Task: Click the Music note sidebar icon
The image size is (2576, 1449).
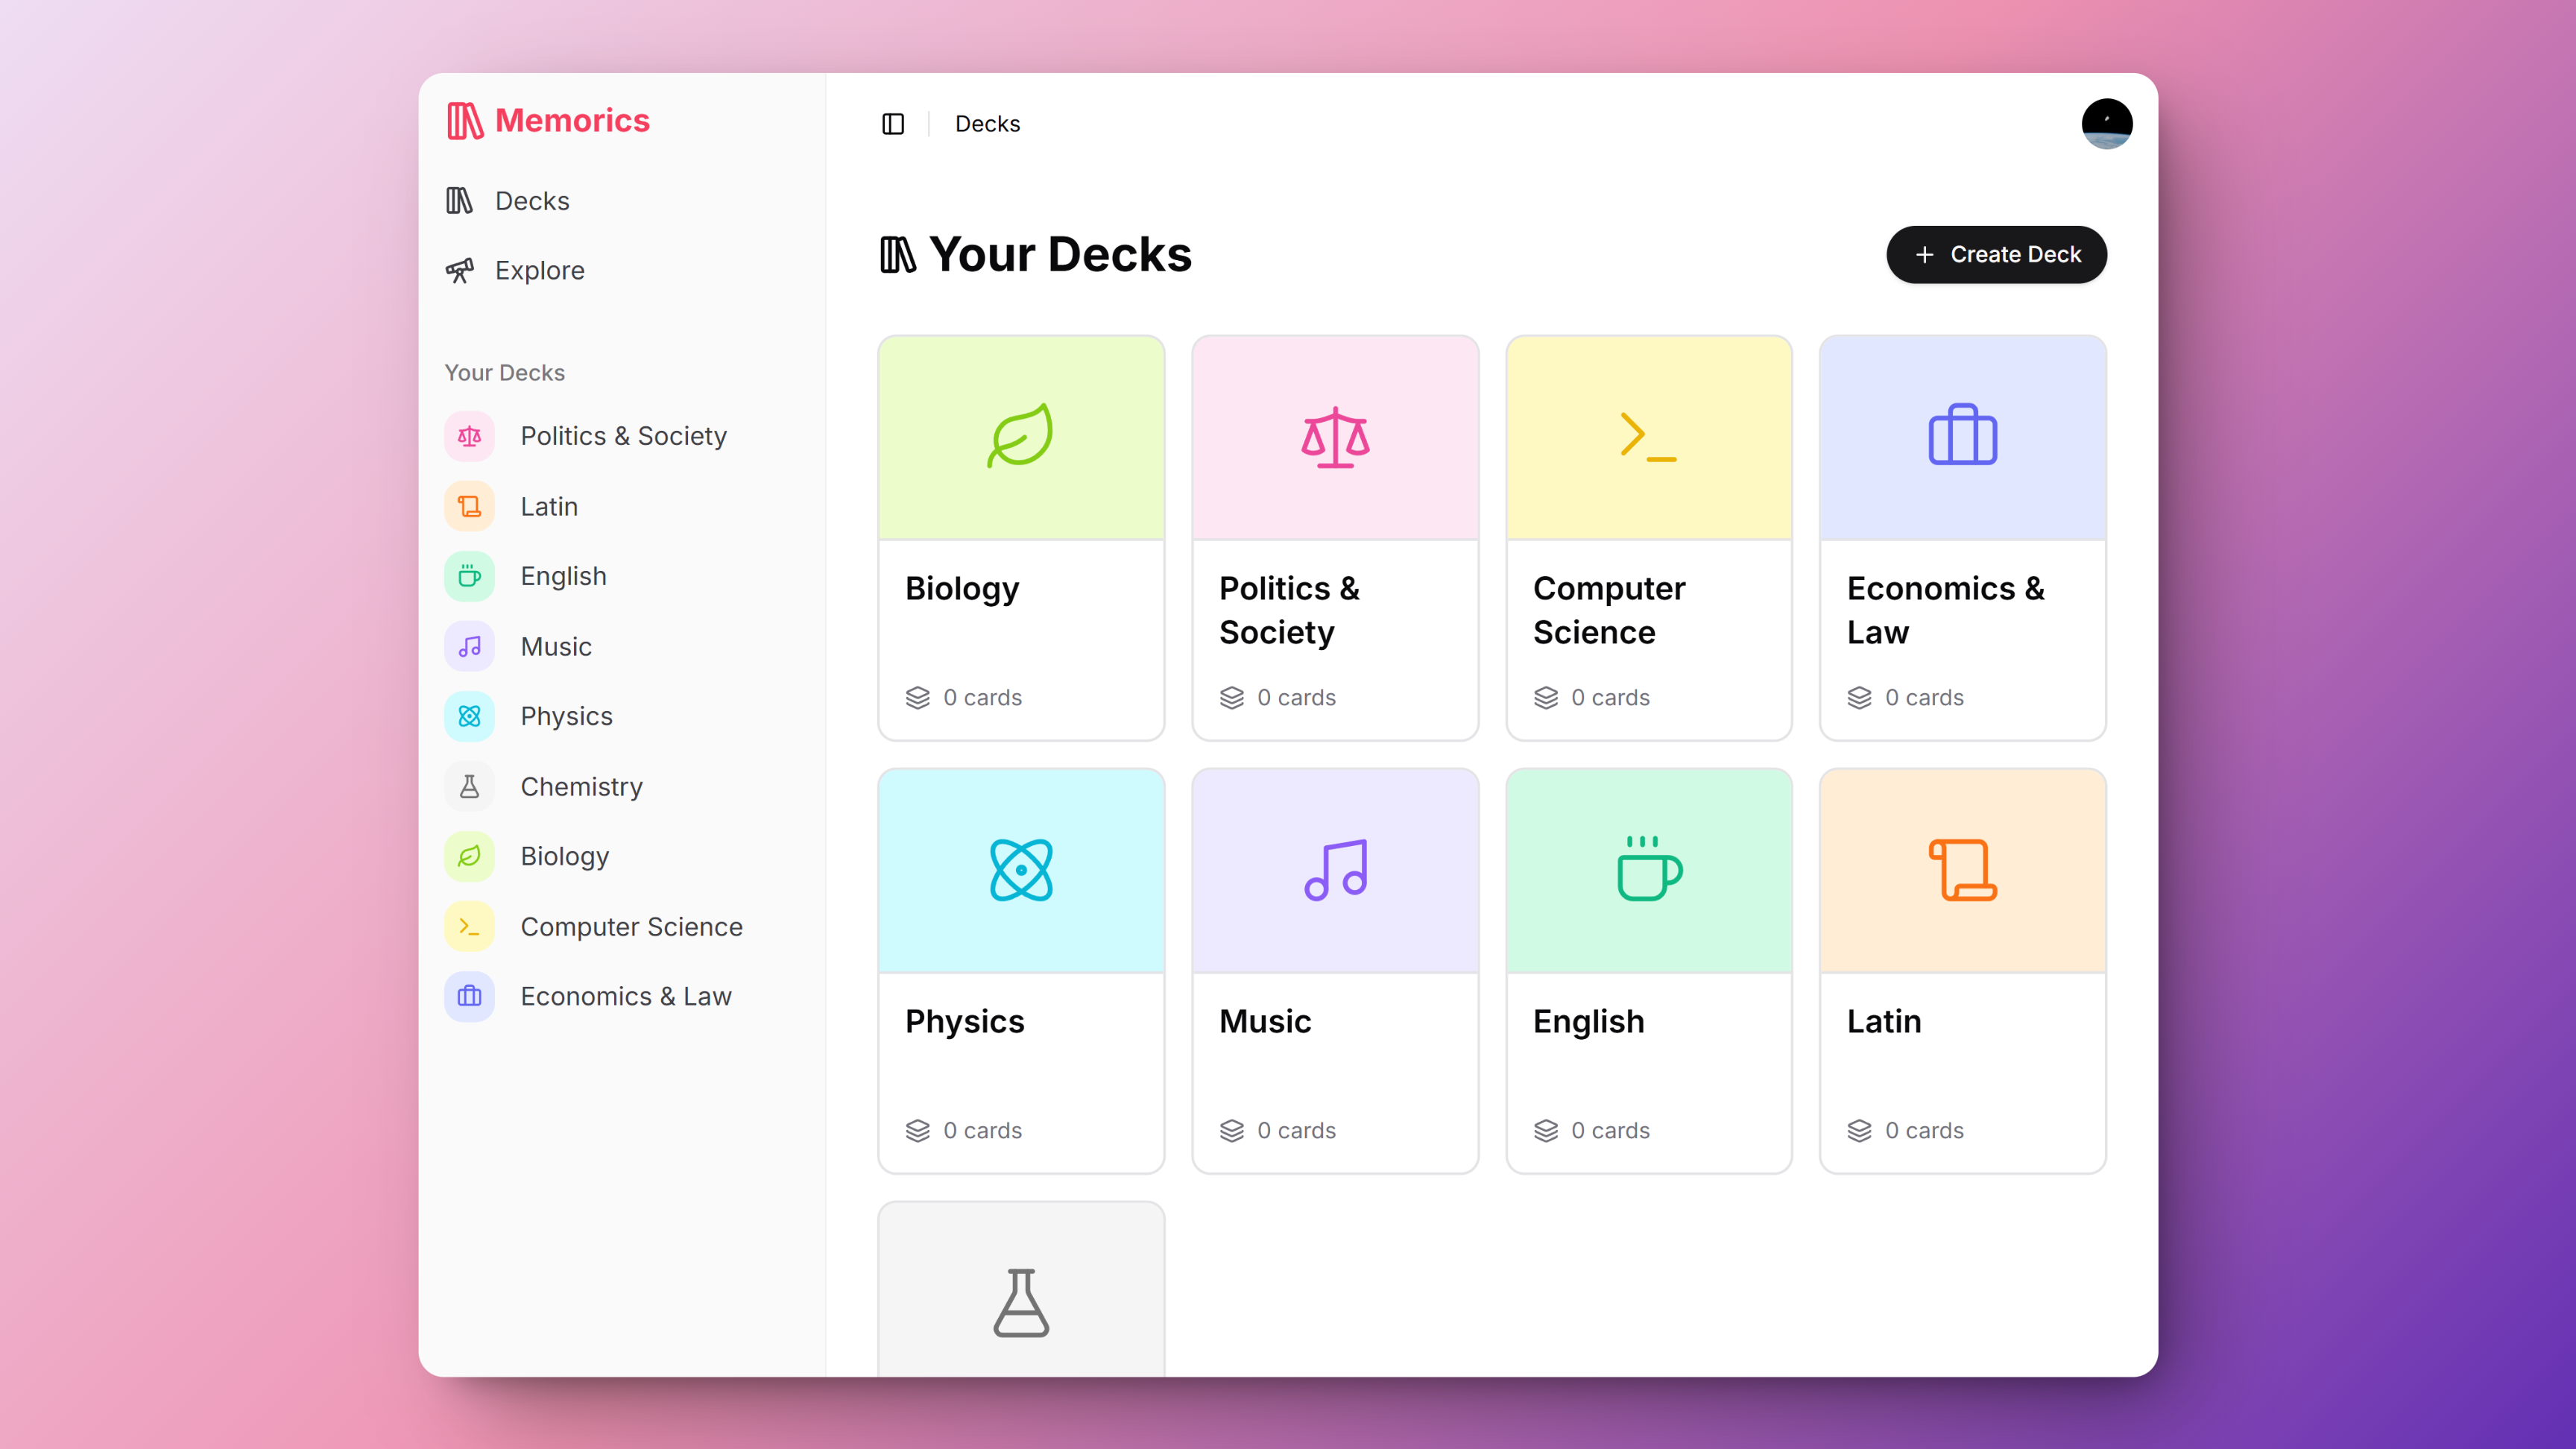Action: tap(469, 647)
